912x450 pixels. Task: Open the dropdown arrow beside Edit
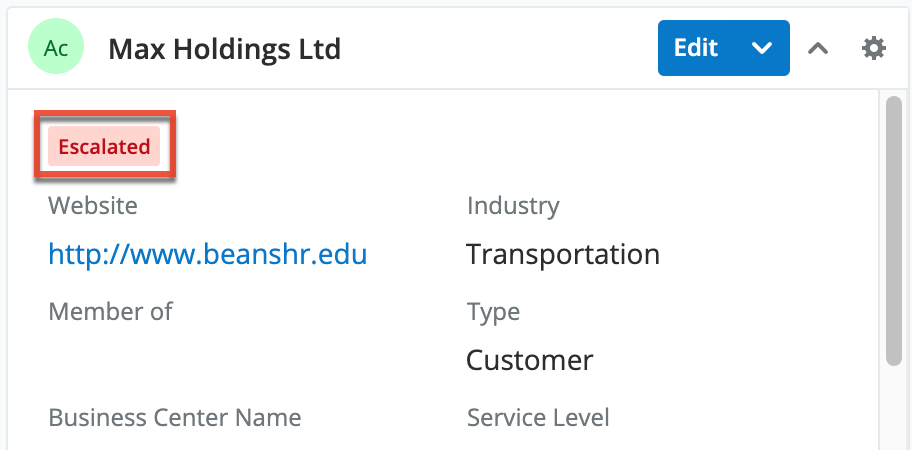(762, 48)
